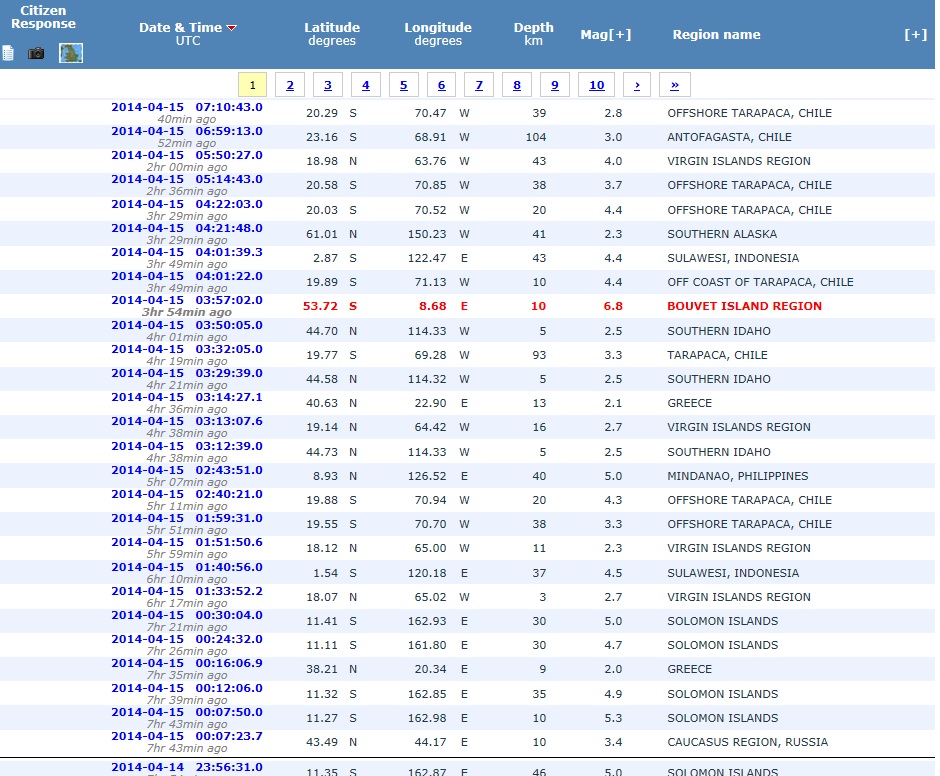This screenshot has width=940, height=776.
Task: Go to page 8 of results
Action: (x=517, y=85)
